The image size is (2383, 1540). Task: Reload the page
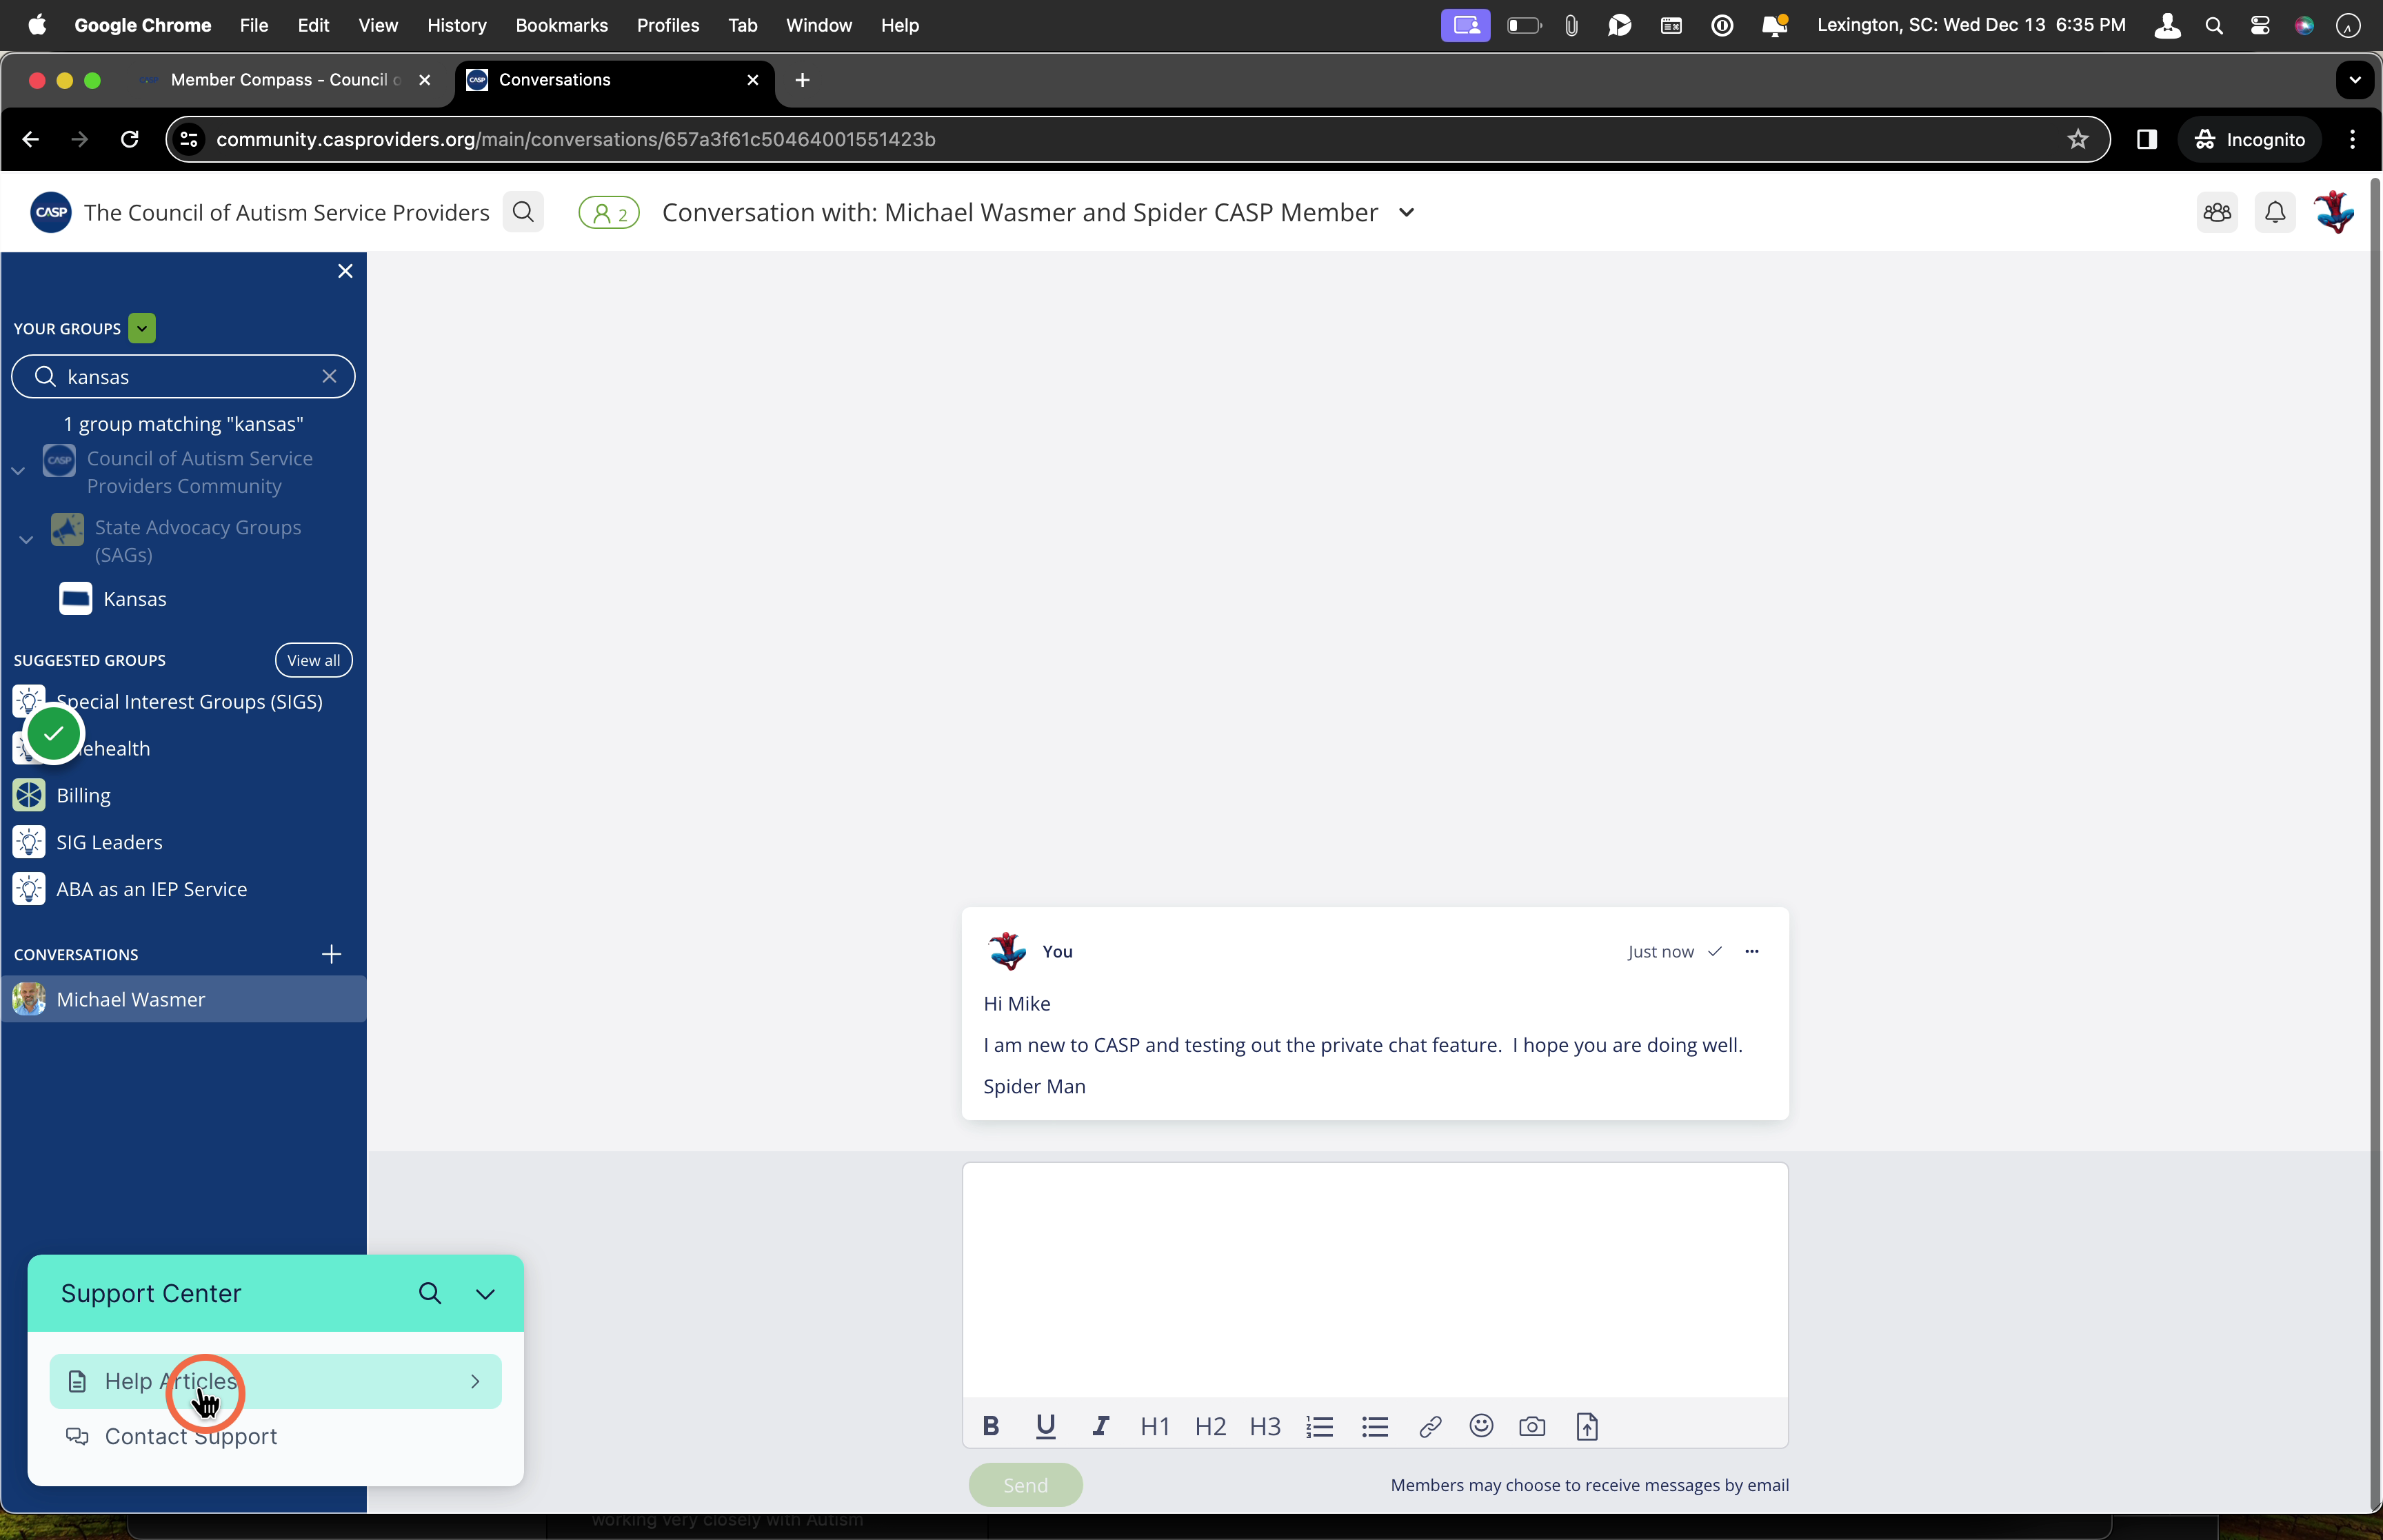[129, 139]
